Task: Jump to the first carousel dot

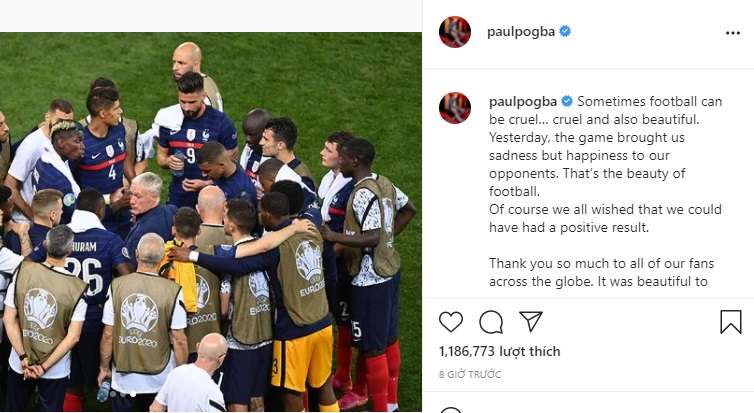Action: (x=113, y=394)
